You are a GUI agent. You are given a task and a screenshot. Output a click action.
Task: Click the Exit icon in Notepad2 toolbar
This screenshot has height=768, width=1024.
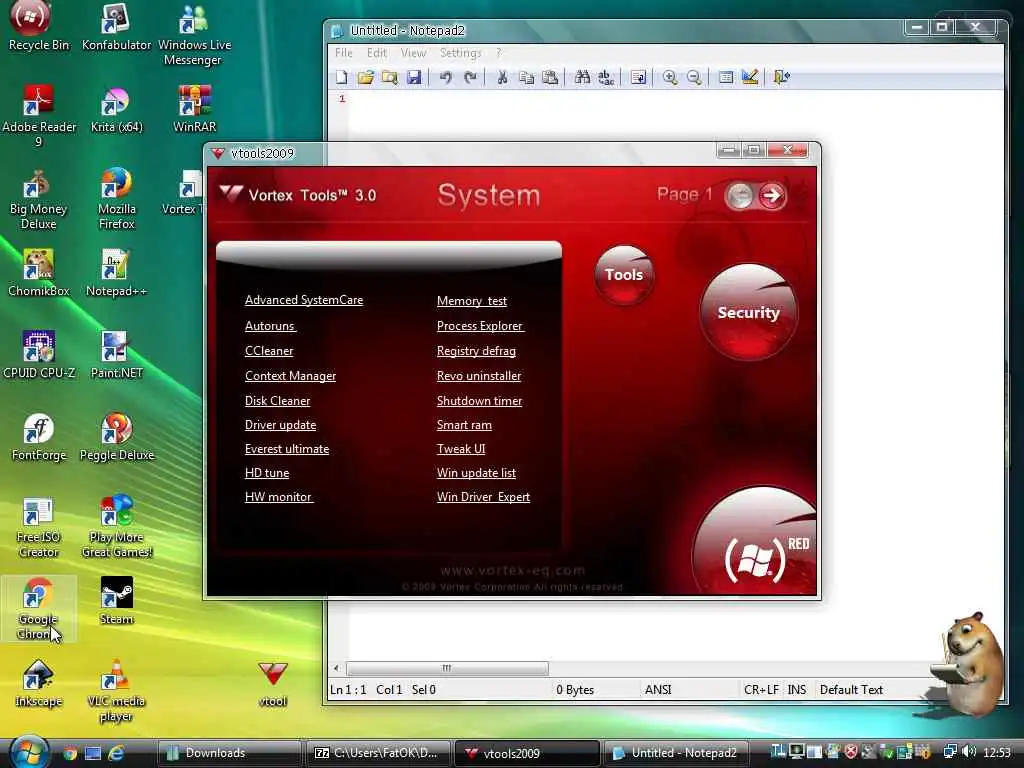[781, 77]
